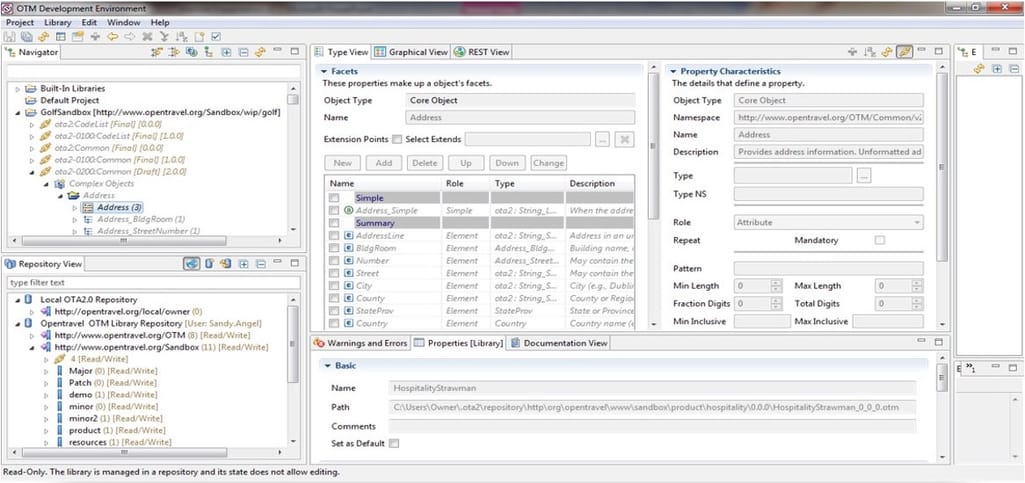Viewport: 1025px width, 483px height.
Task: Collapse the Property Characteristics section
Action: coord(674,71)
